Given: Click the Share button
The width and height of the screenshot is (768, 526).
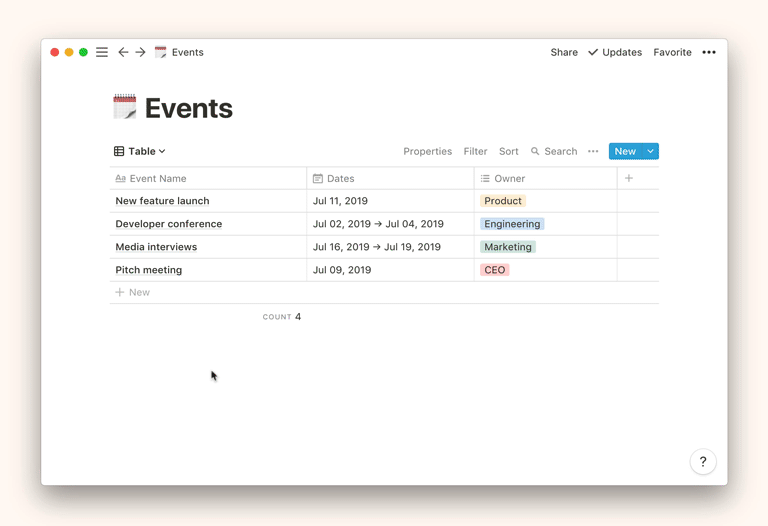Looking at the screenshot, I should (x=564, y=52).
